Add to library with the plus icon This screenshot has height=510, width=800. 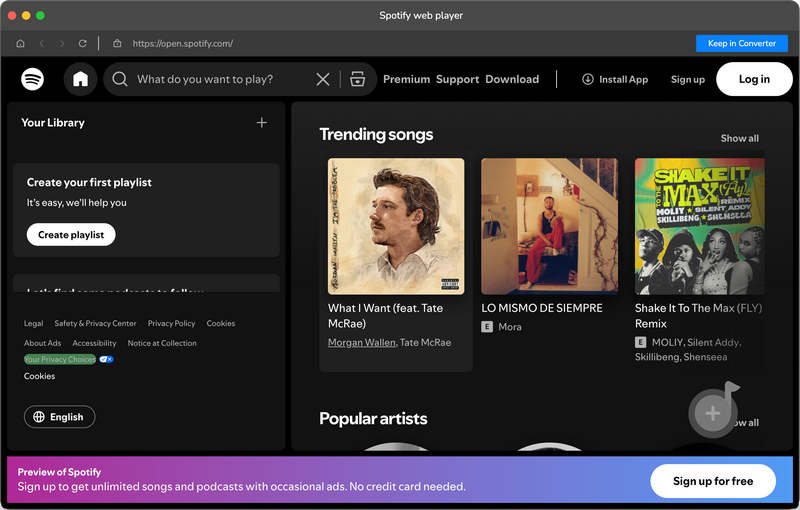pyautogui.click(x=262, y=122)
